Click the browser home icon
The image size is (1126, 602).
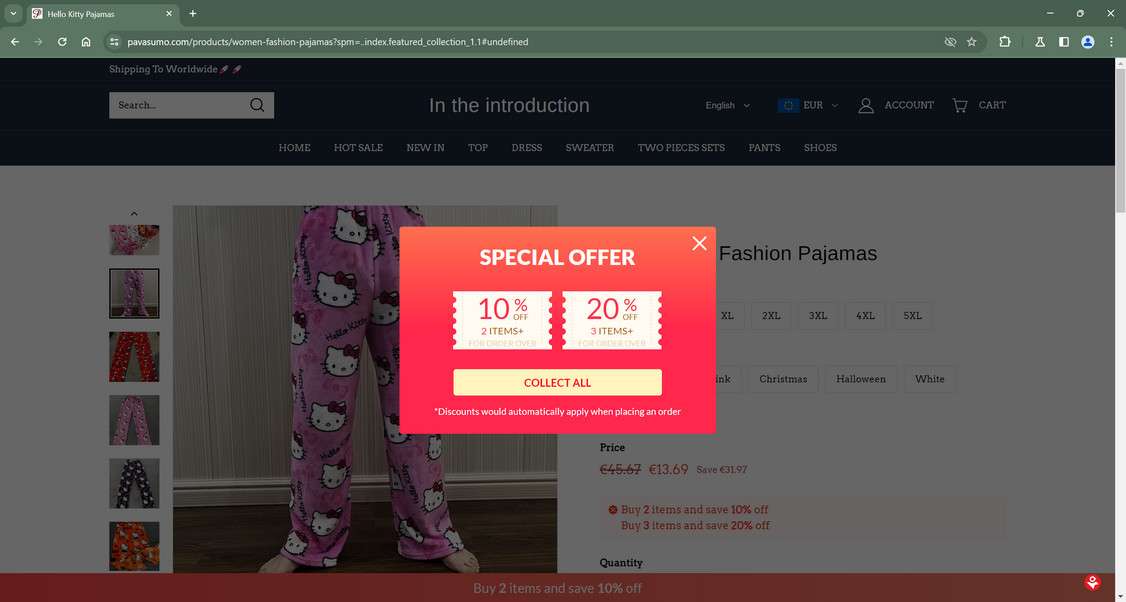pyautogui.click(x=86, y=42)
